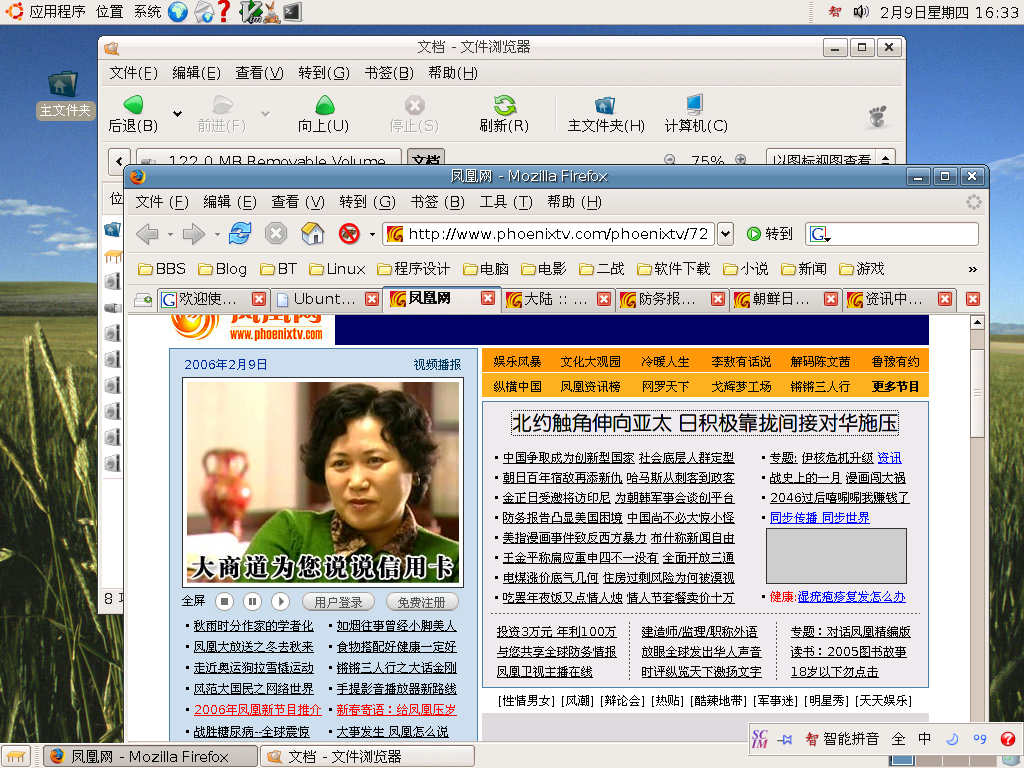This screenshot has width=1024, height=768.
Task: Launch the web browser from the top panel globe
Action: tap(178, 12)
